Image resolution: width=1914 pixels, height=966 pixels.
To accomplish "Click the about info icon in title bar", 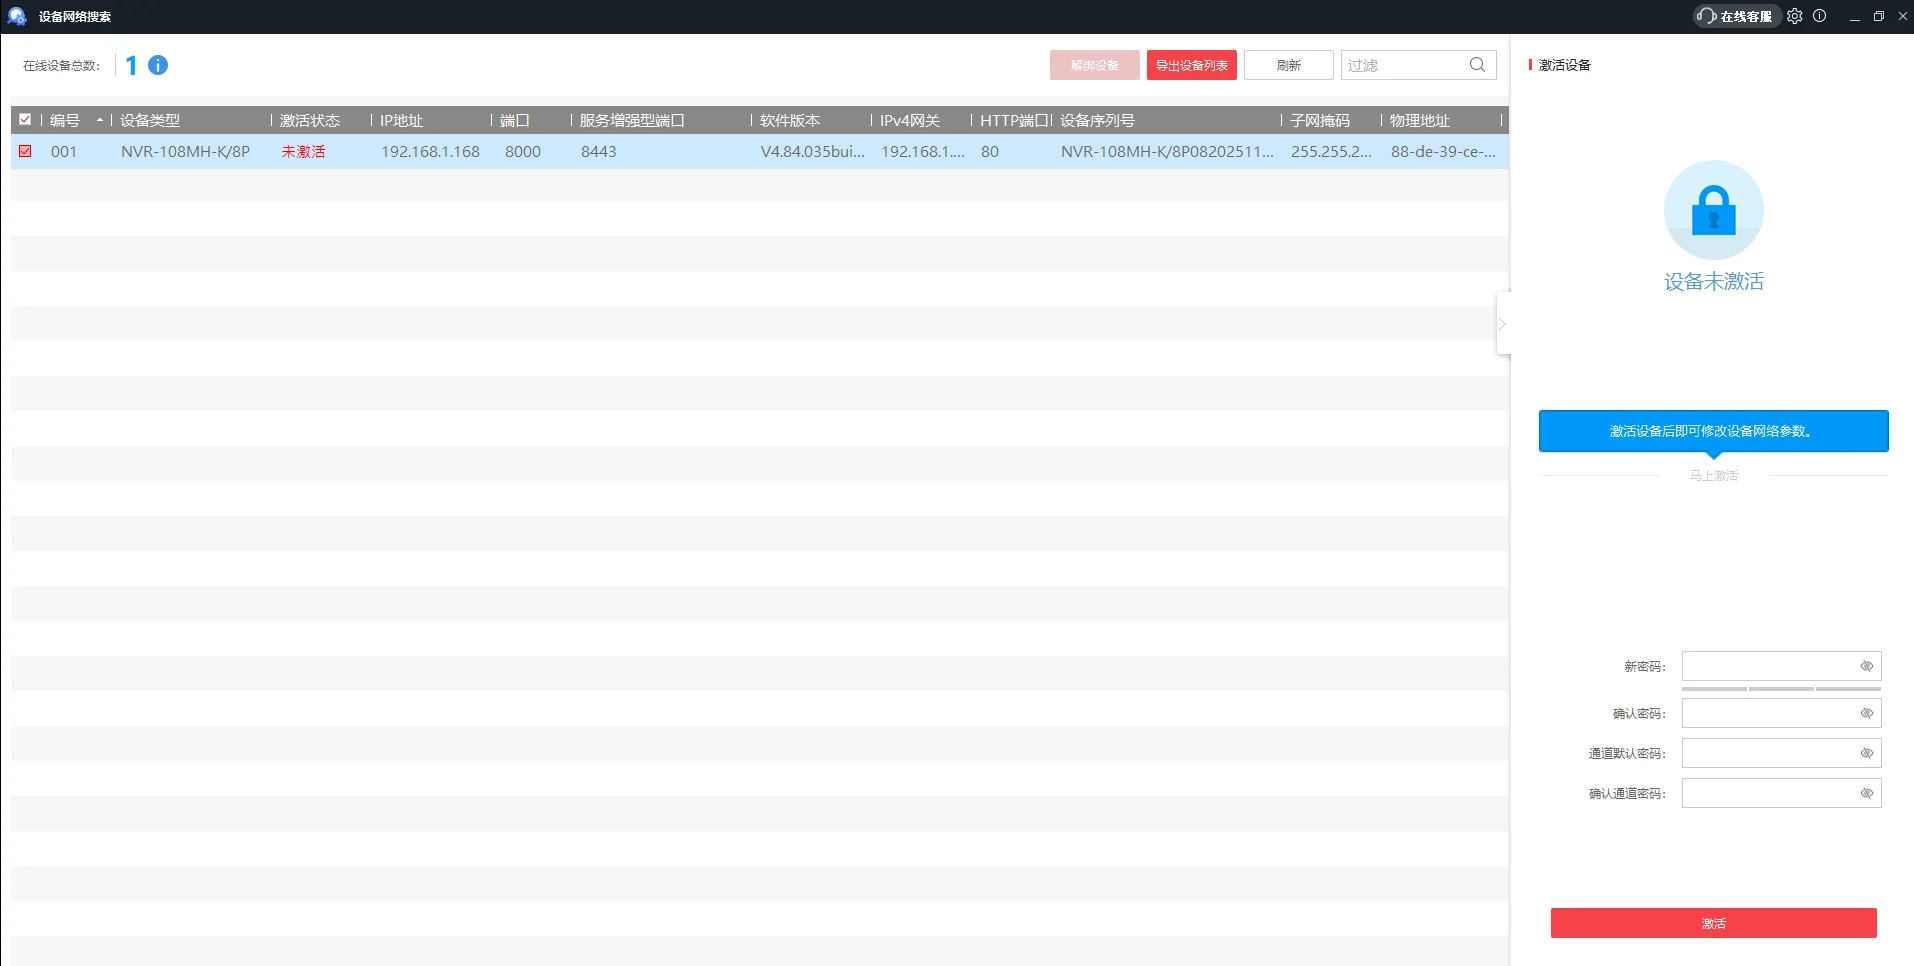I will 1820,16.
